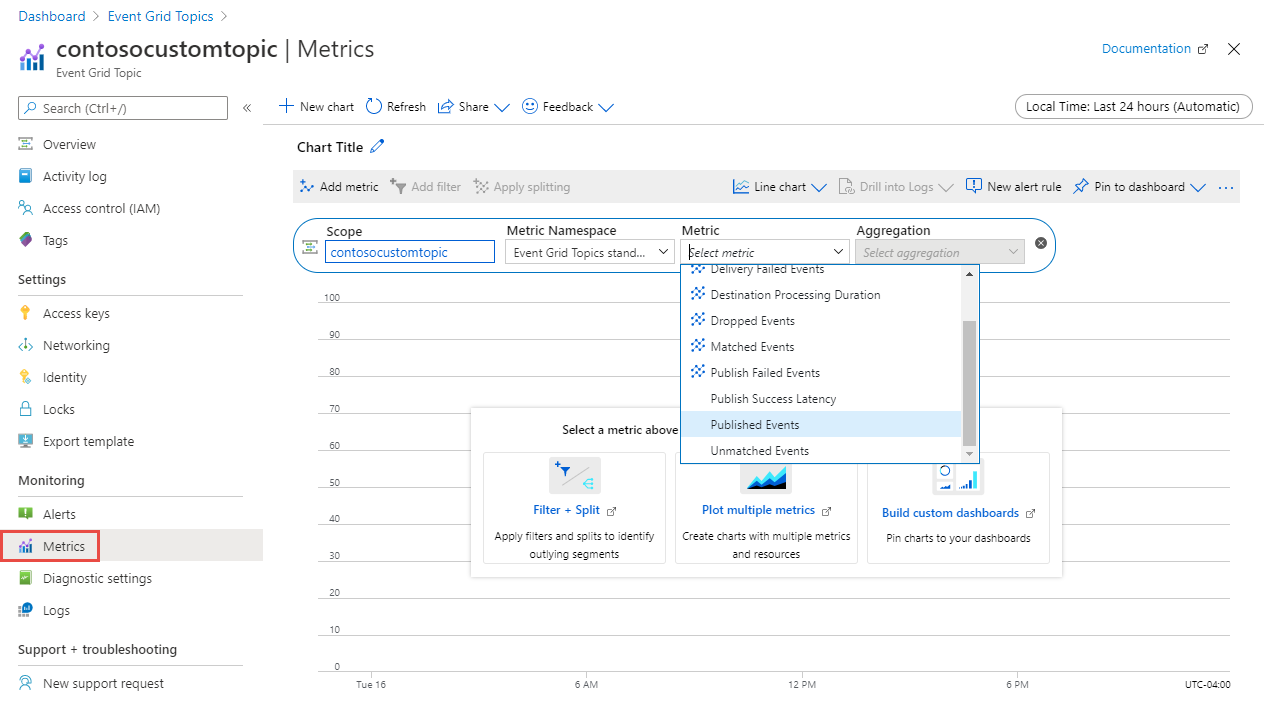The image size is (1264, 722).
Task: Click the Build custom dashboards icon
Action: [x=957, y=475]
